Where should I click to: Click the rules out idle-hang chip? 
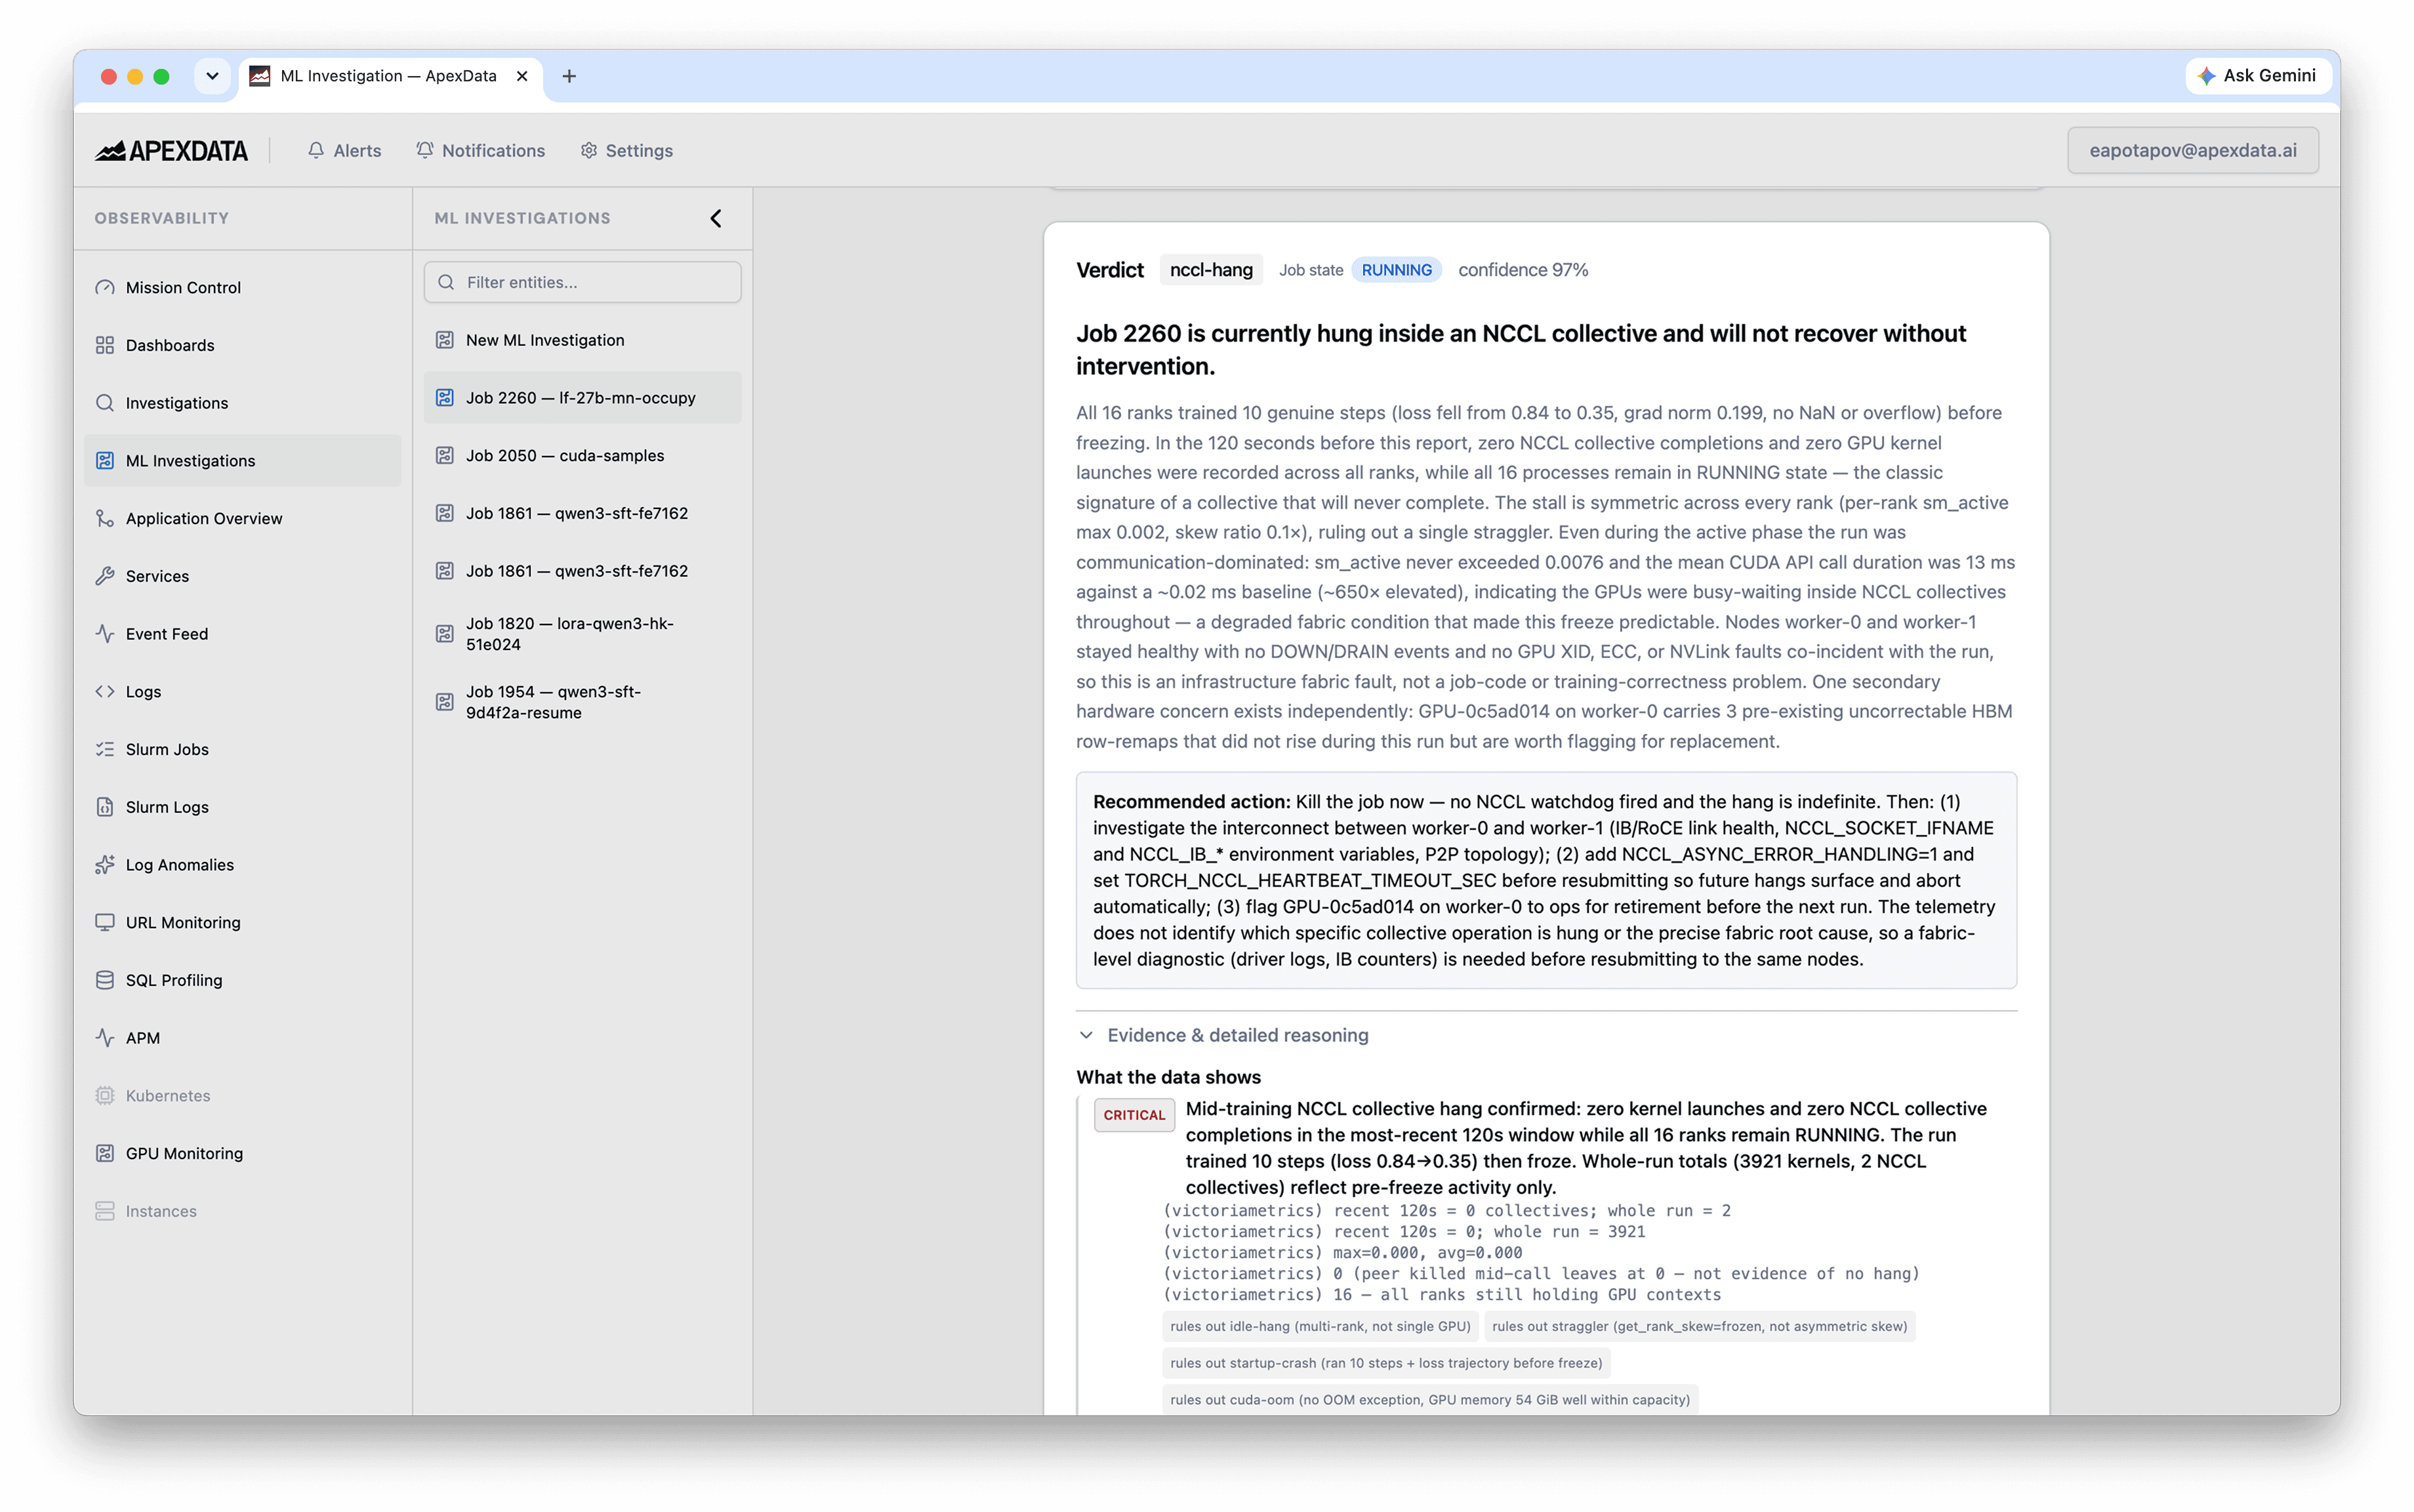coord(1320,1326)
